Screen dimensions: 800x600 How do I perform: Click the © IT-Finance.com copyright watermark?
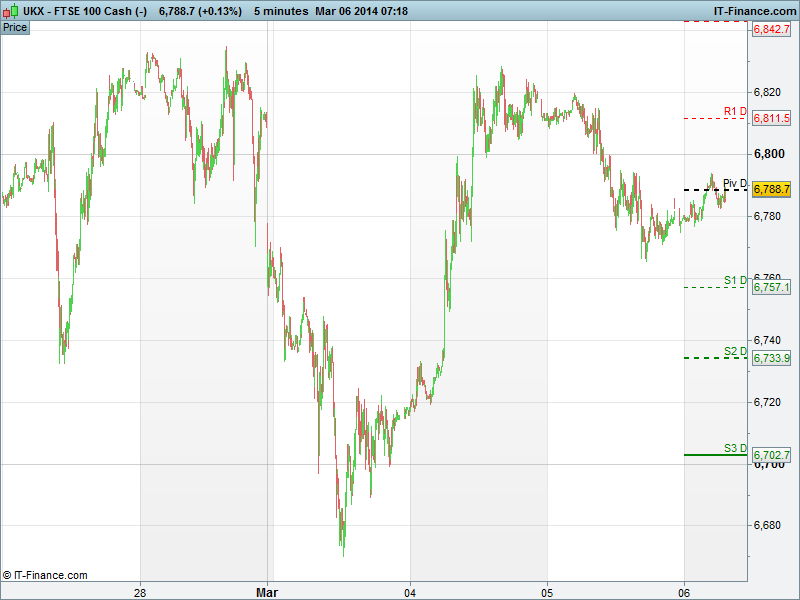[45, 575]
